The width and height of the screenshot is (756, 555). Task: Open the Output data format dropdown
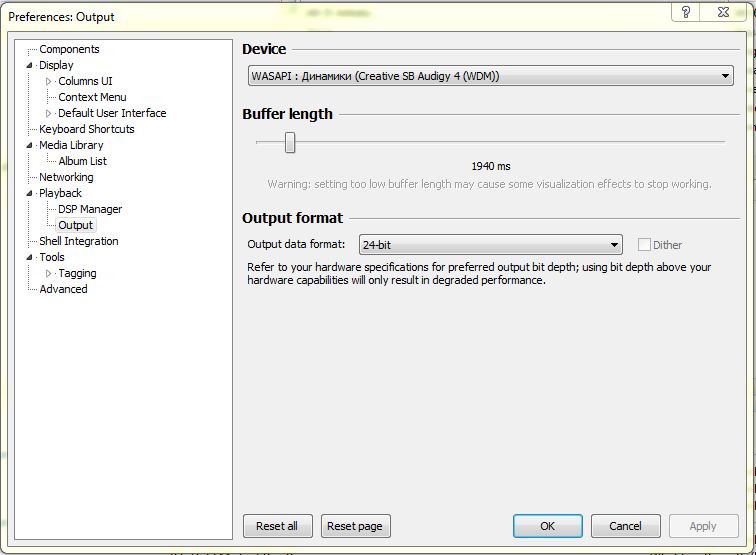click(x=490, y=244)
